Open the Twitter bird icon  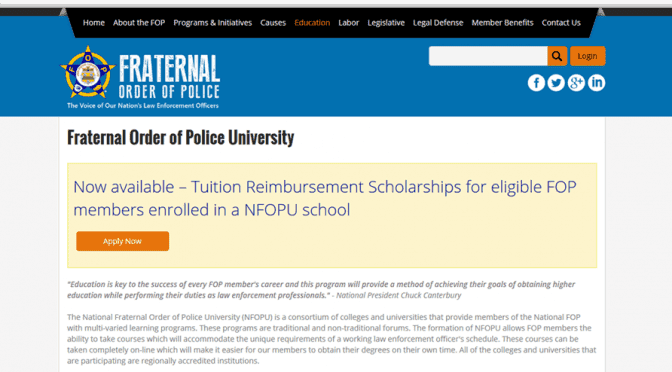[x=556, y=83]
